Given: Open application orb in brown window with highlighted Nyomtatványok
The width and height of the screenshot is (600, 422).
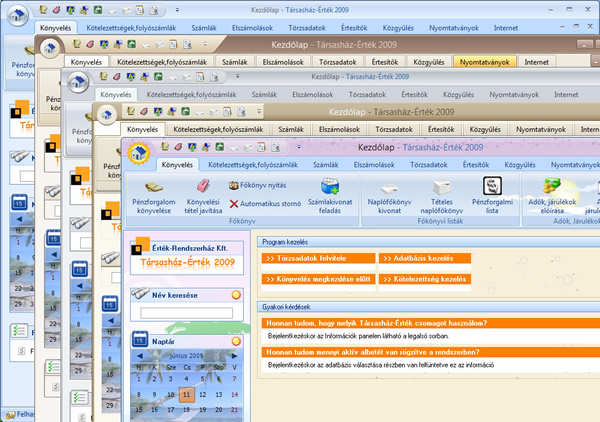Looking at the screenshot, I should pyautogui.click(x=50, y=48).
